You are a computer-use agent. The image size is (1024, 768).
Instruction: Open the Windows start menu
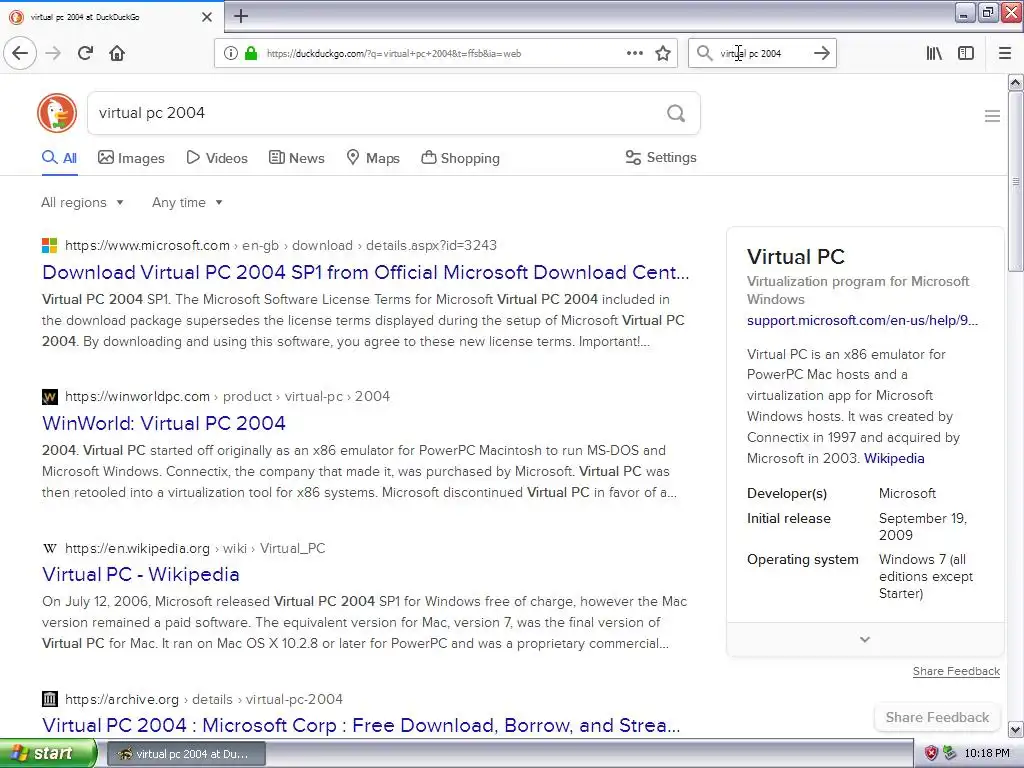pos(48,753)
